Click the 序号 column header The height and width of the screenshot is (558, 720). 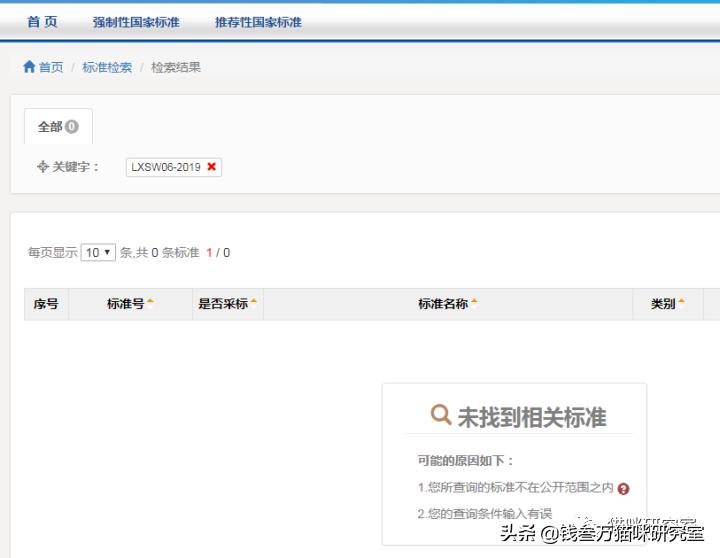click(46, 304)
